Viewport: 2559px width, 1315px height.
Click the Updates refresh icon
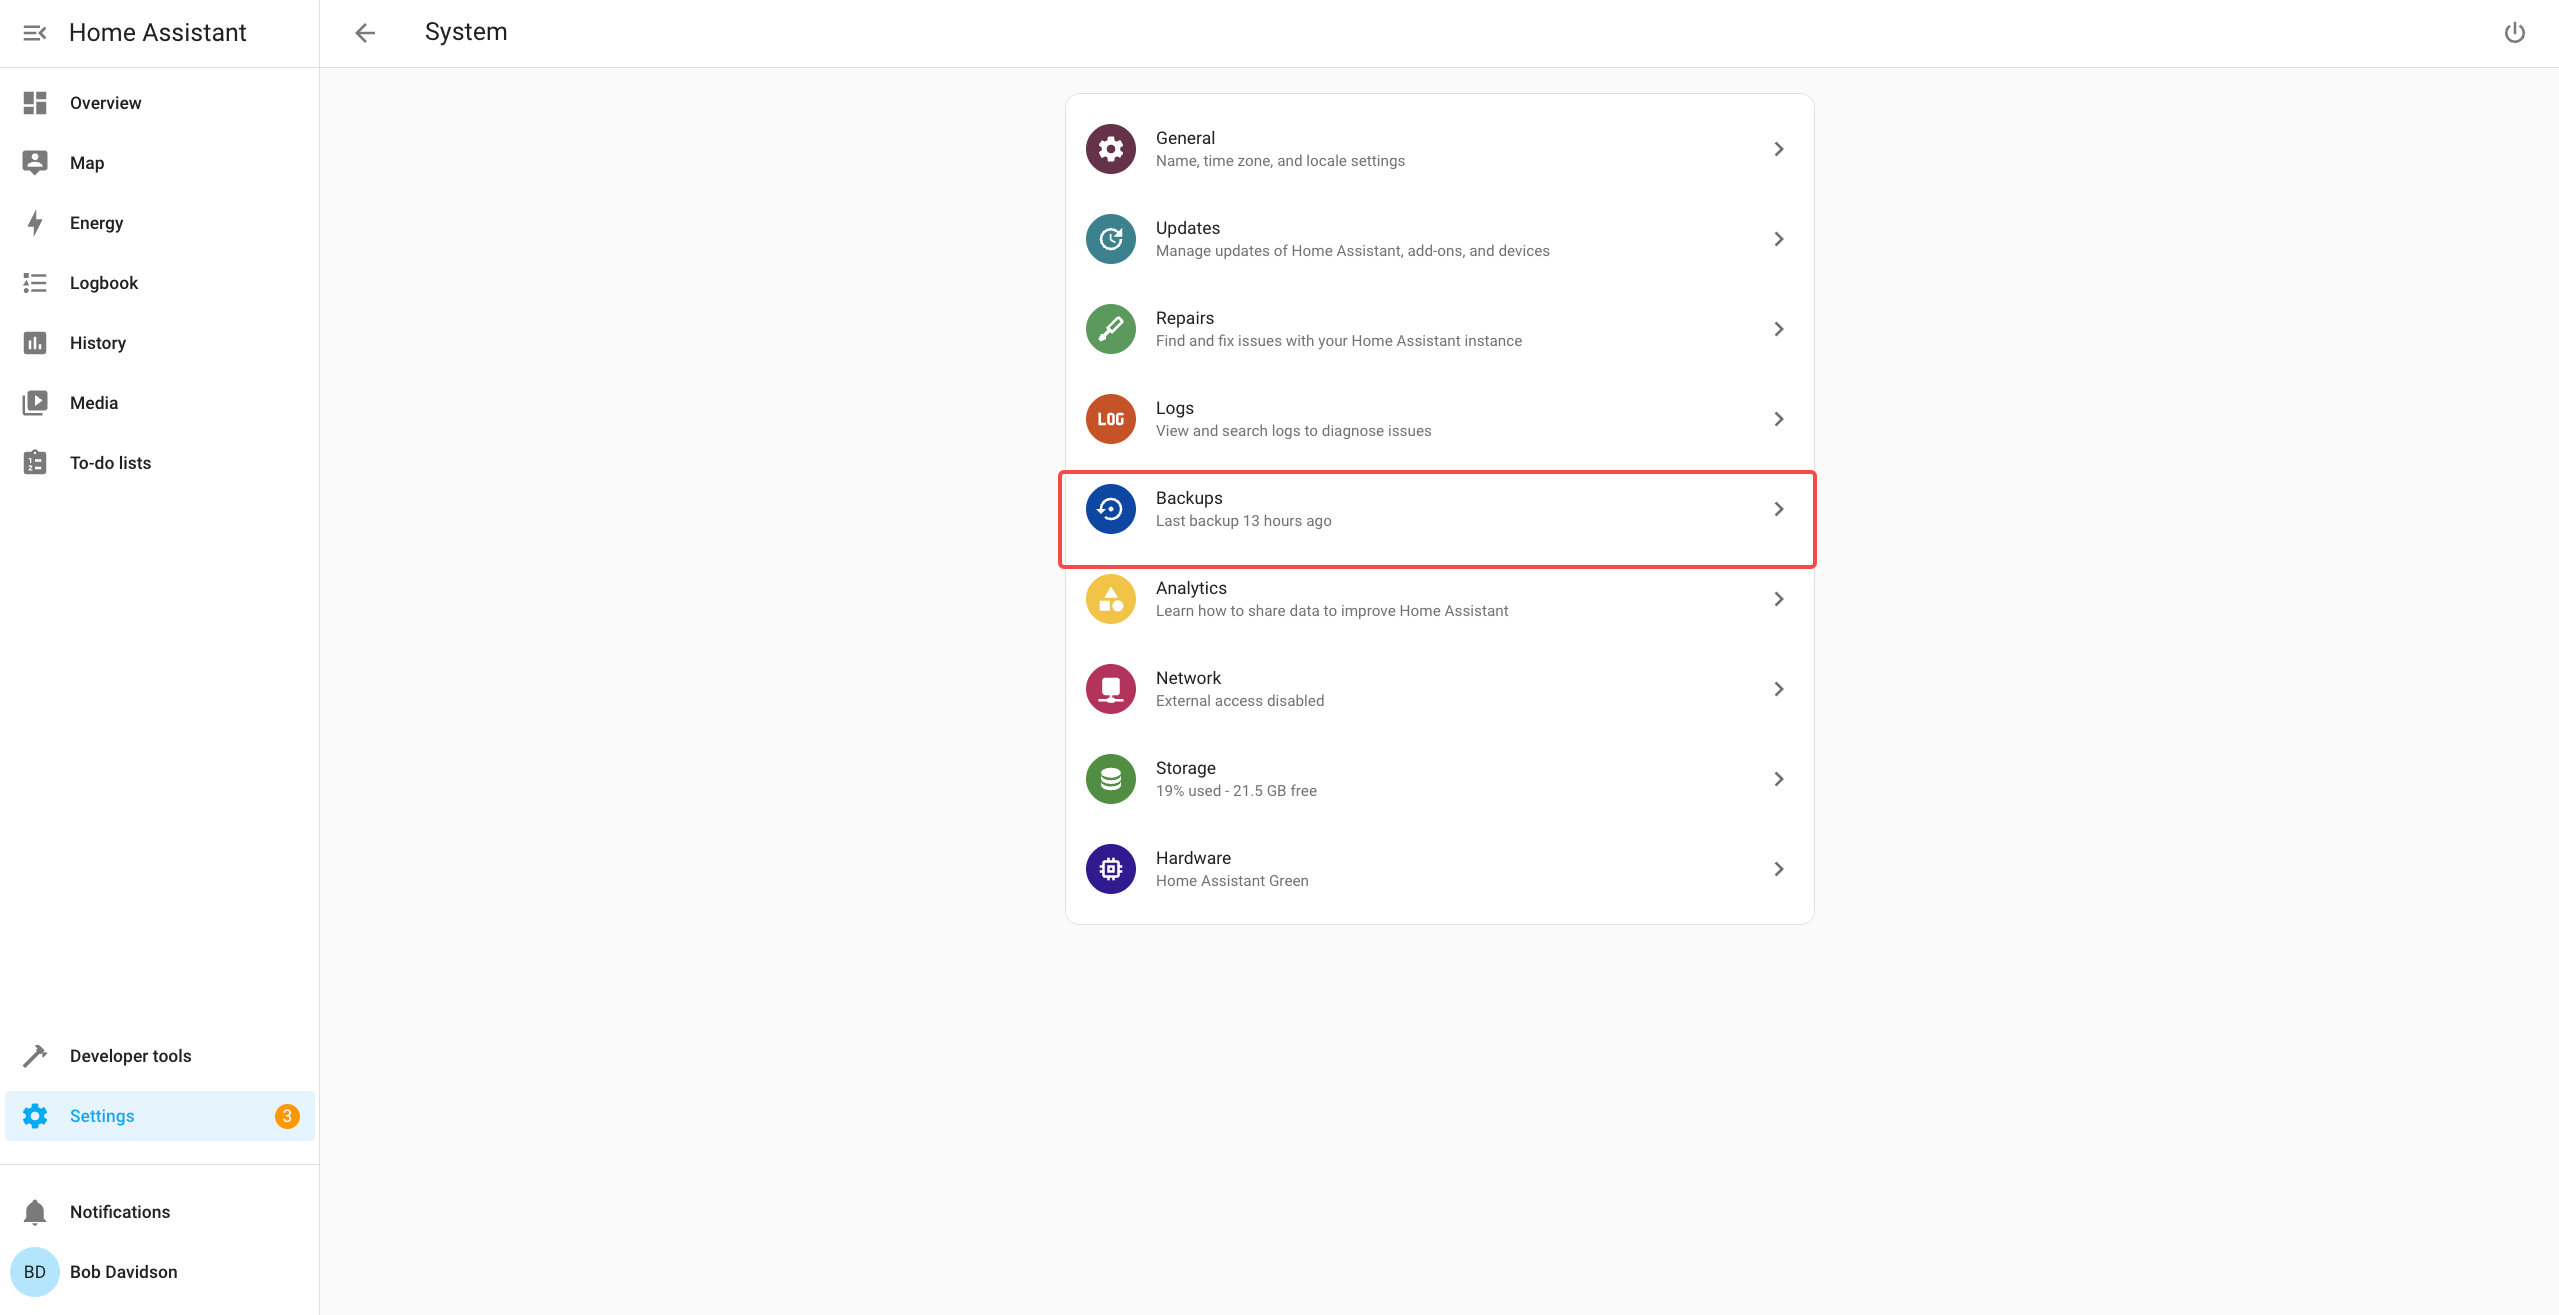tap(1111, 239)
